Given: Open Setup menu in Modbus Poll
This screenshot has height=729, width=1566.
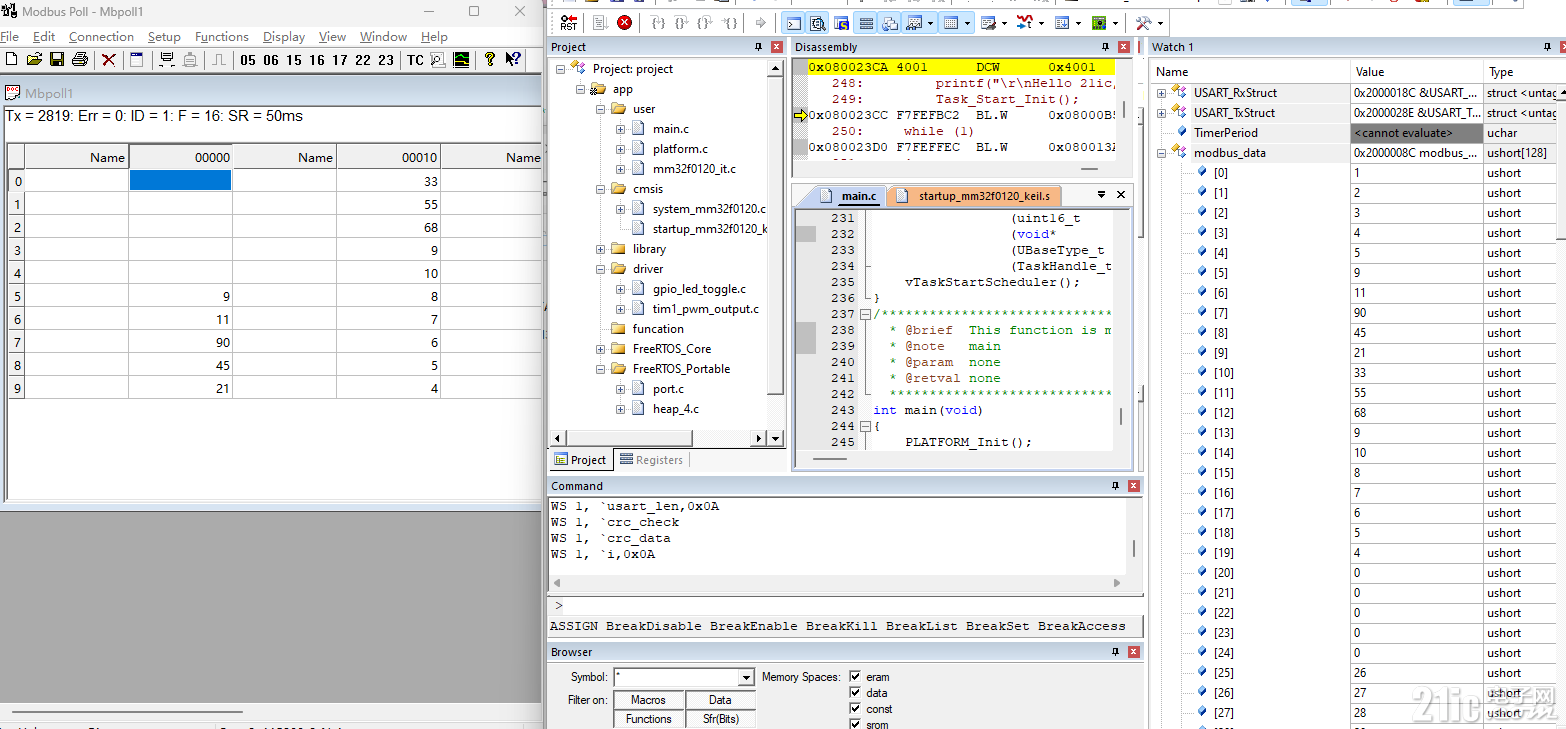Looking at the screenshot, I should pos(164,36).
